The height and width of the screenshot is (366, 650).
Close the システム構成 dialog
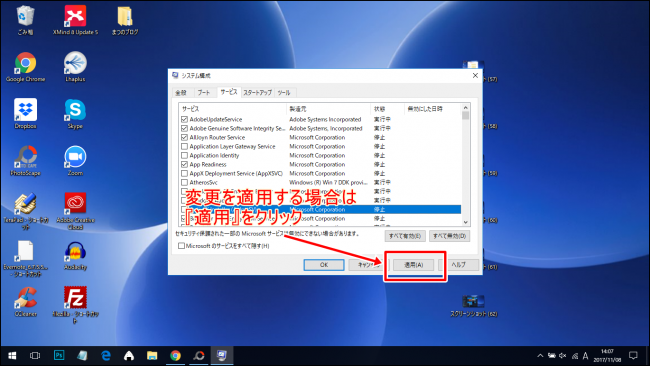click(x=475, y=75)
